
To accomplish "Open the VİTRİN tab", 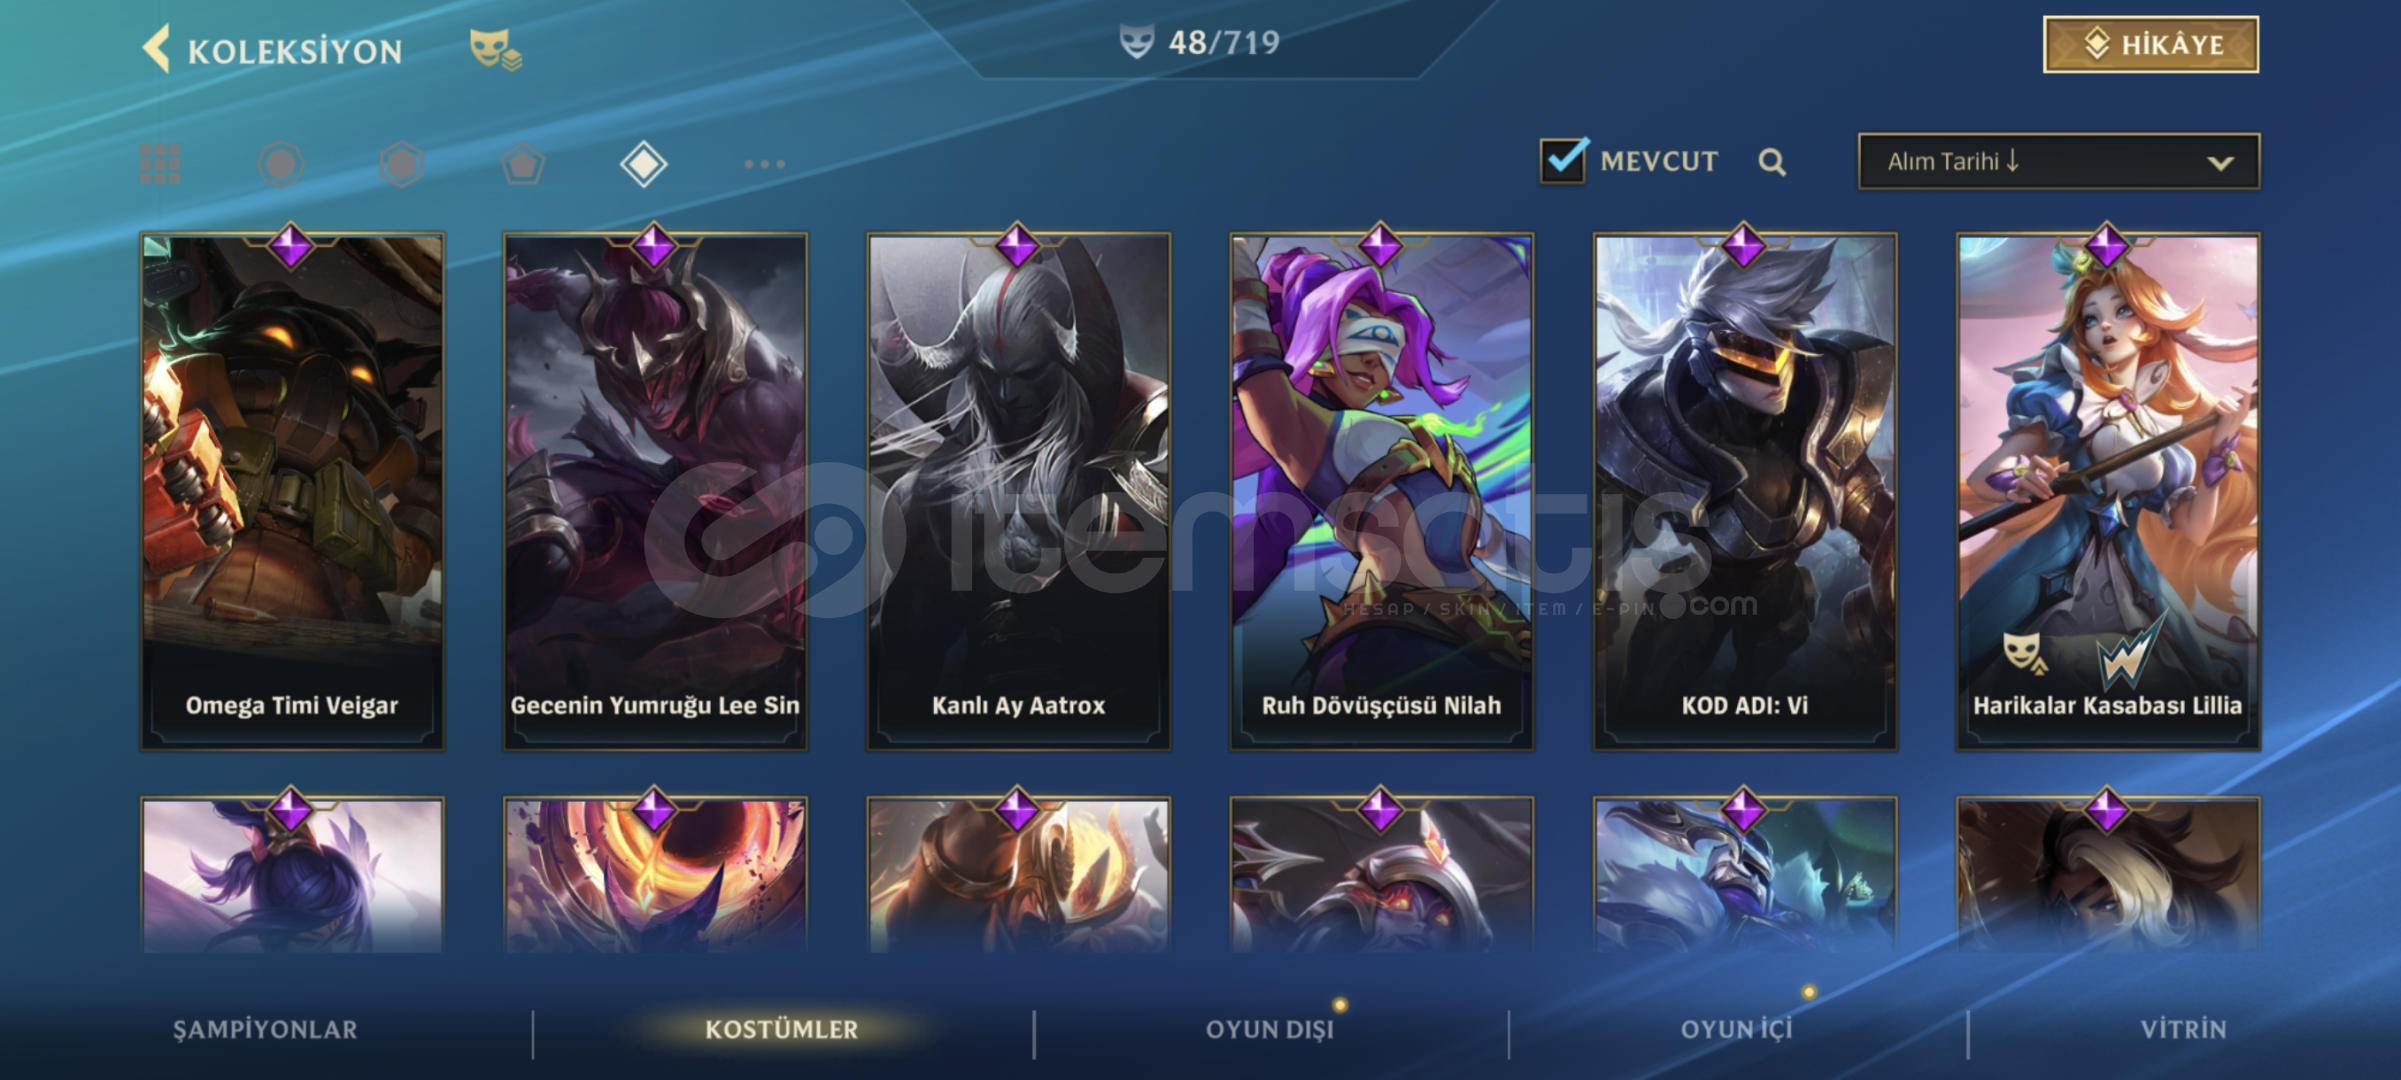I will [x=2184, y=1029].
